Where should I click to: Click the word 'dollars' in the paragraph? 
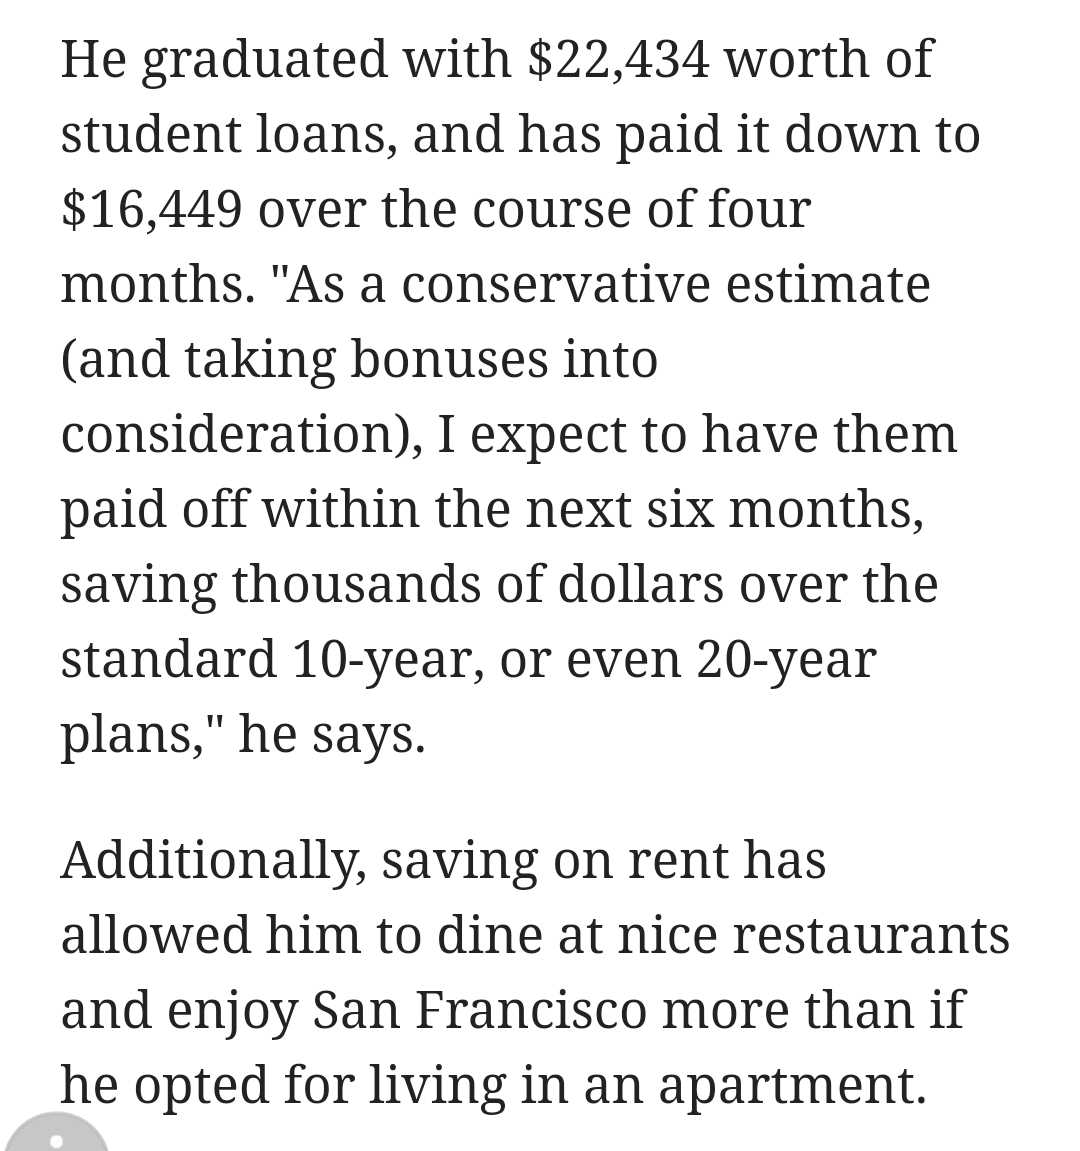coord(641,584)
